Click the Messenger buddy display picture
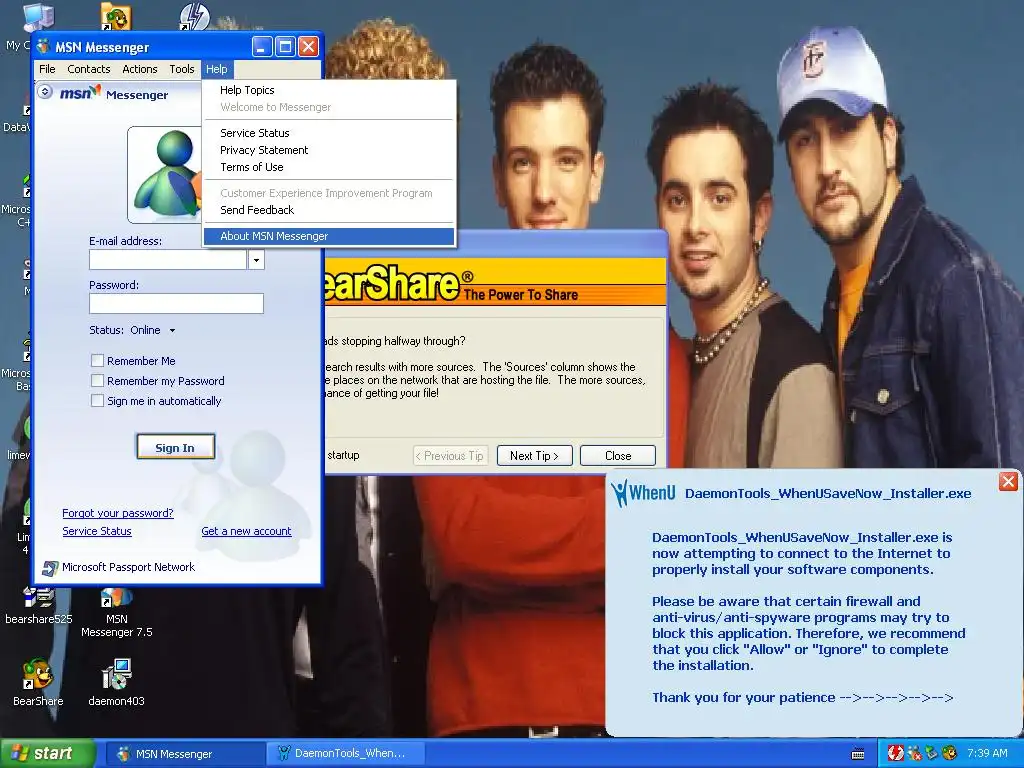 165,174
